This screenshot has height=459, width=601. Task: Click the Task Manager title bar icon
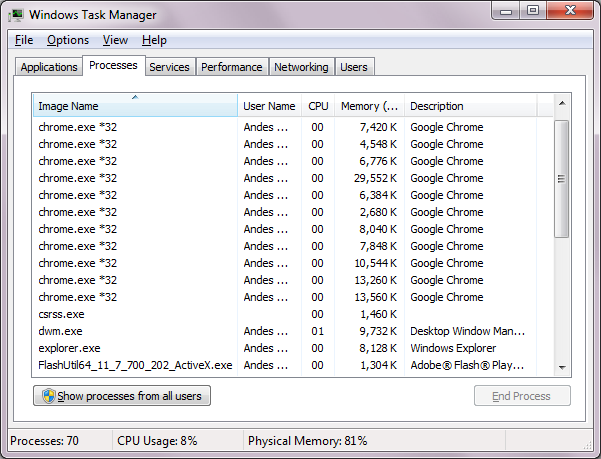pyautogui.click(x=17, y=13)
